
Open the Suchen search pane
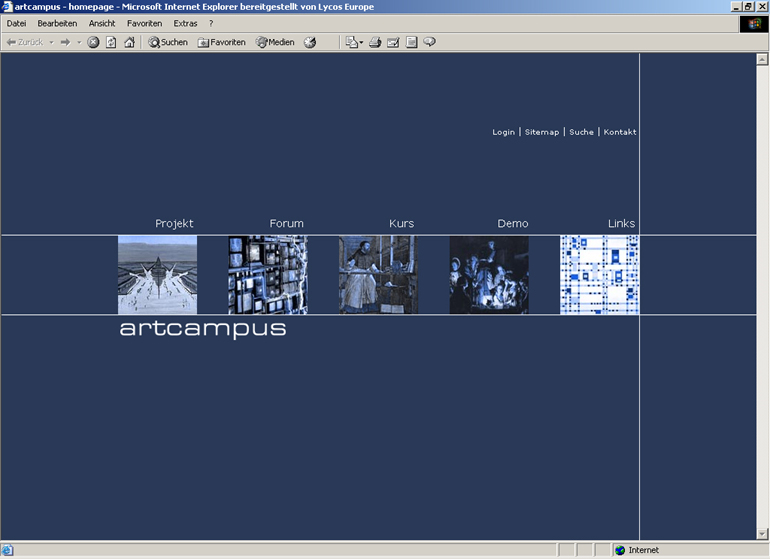tap(168, 42)
